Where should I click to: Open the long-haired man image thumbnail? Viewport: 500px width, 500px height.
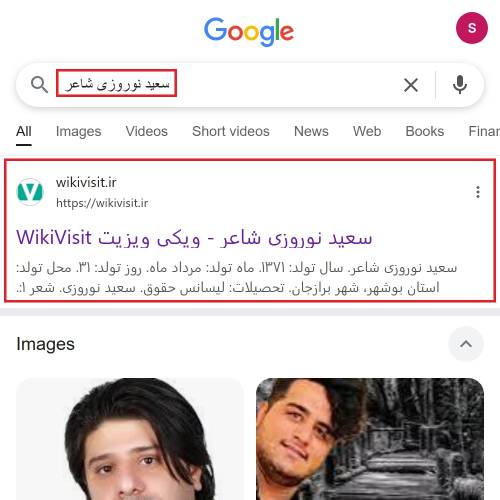(130, 439)
